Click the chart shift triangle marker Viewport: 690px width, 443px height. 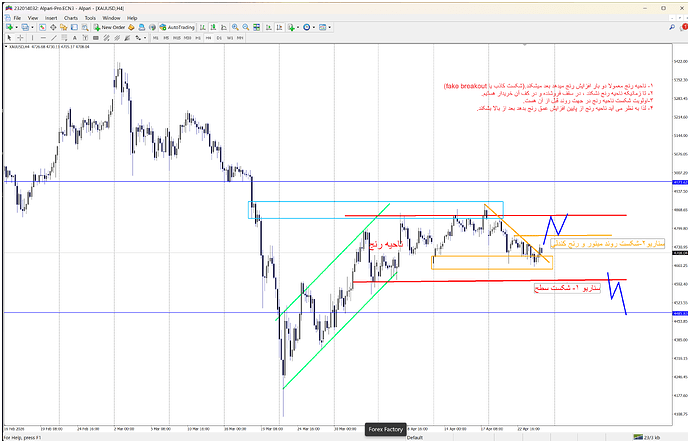click(524, 45)
